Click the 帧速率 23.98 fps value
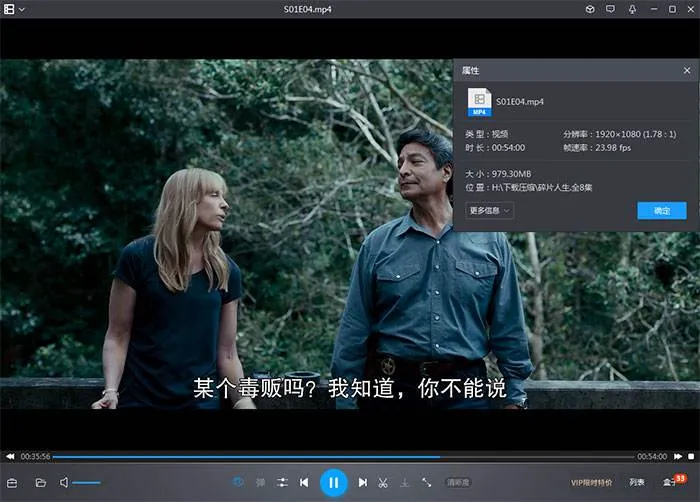 597,148
